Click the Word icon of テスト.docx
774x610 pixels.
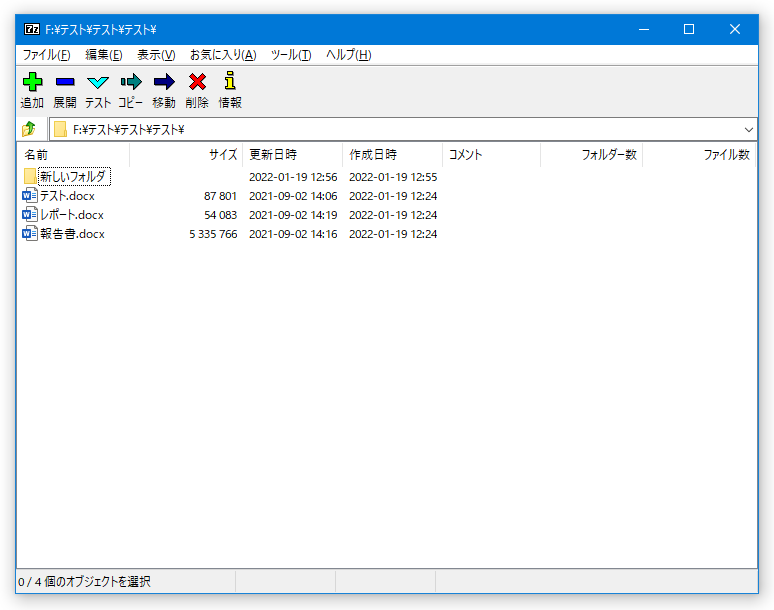click(x=30, y=195)
